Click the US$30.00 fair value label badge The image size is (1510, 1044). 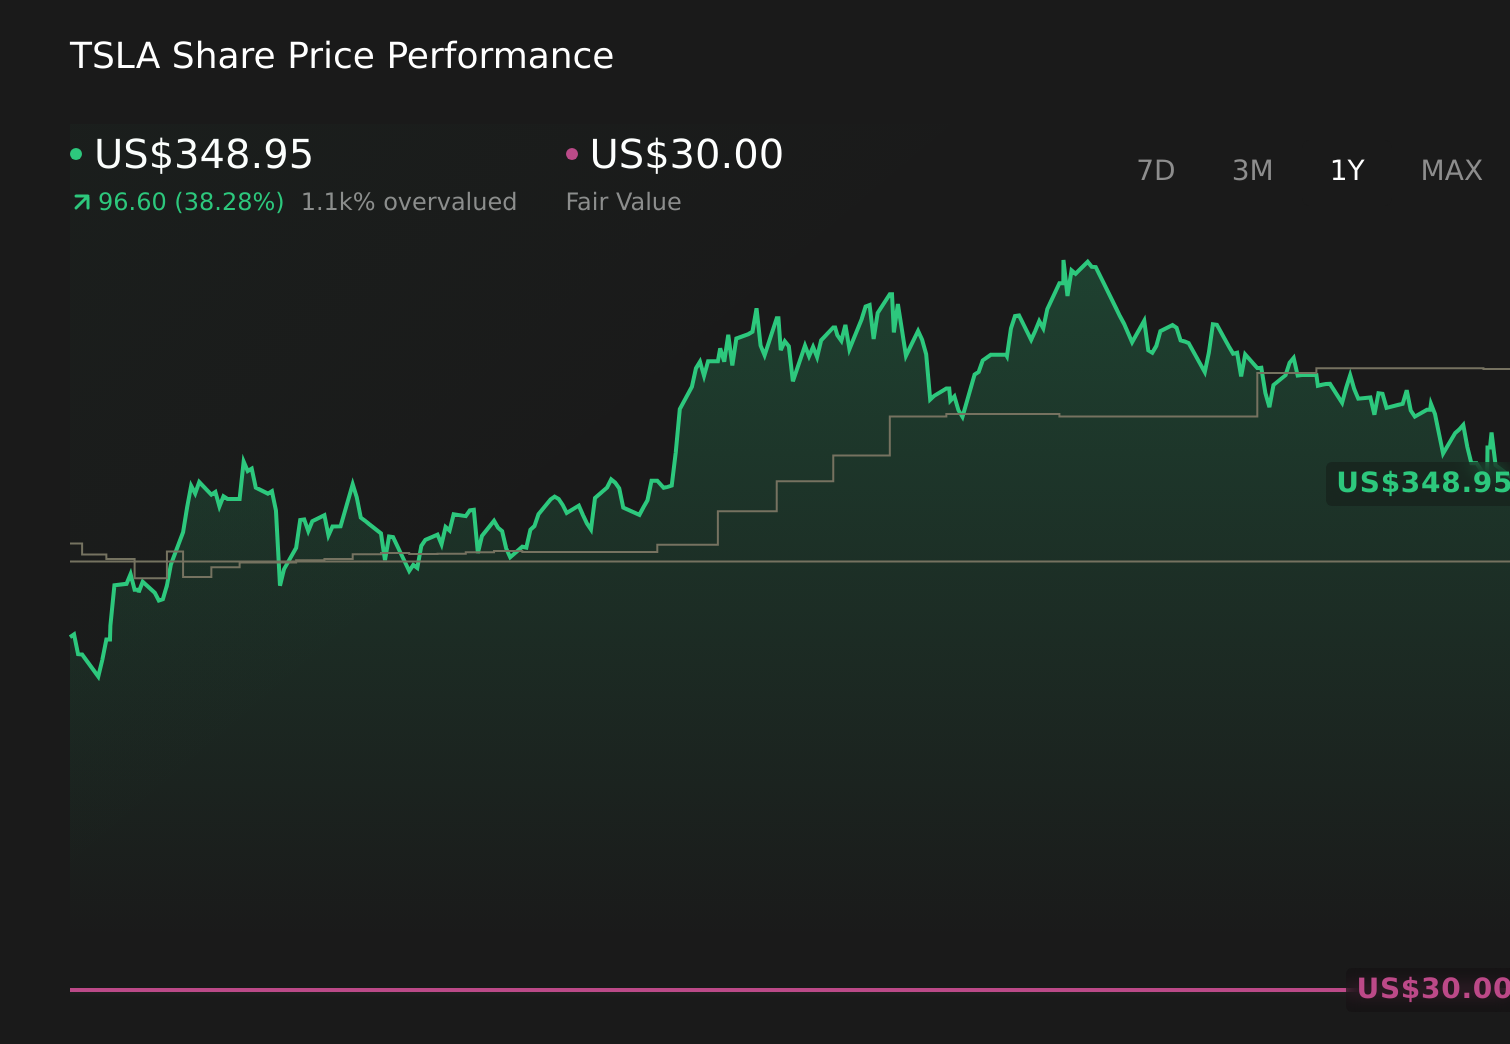click(1430, 990)
